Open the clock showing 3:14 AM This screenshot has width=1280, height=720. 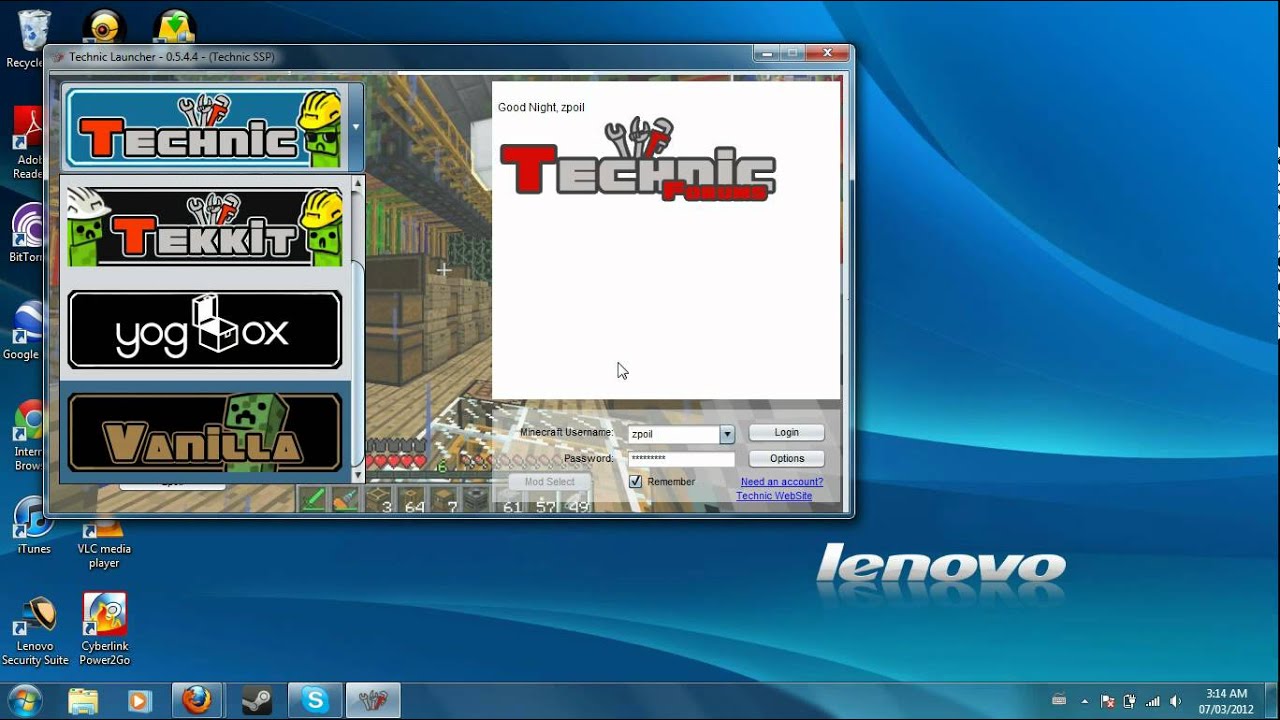point(1226,701)
